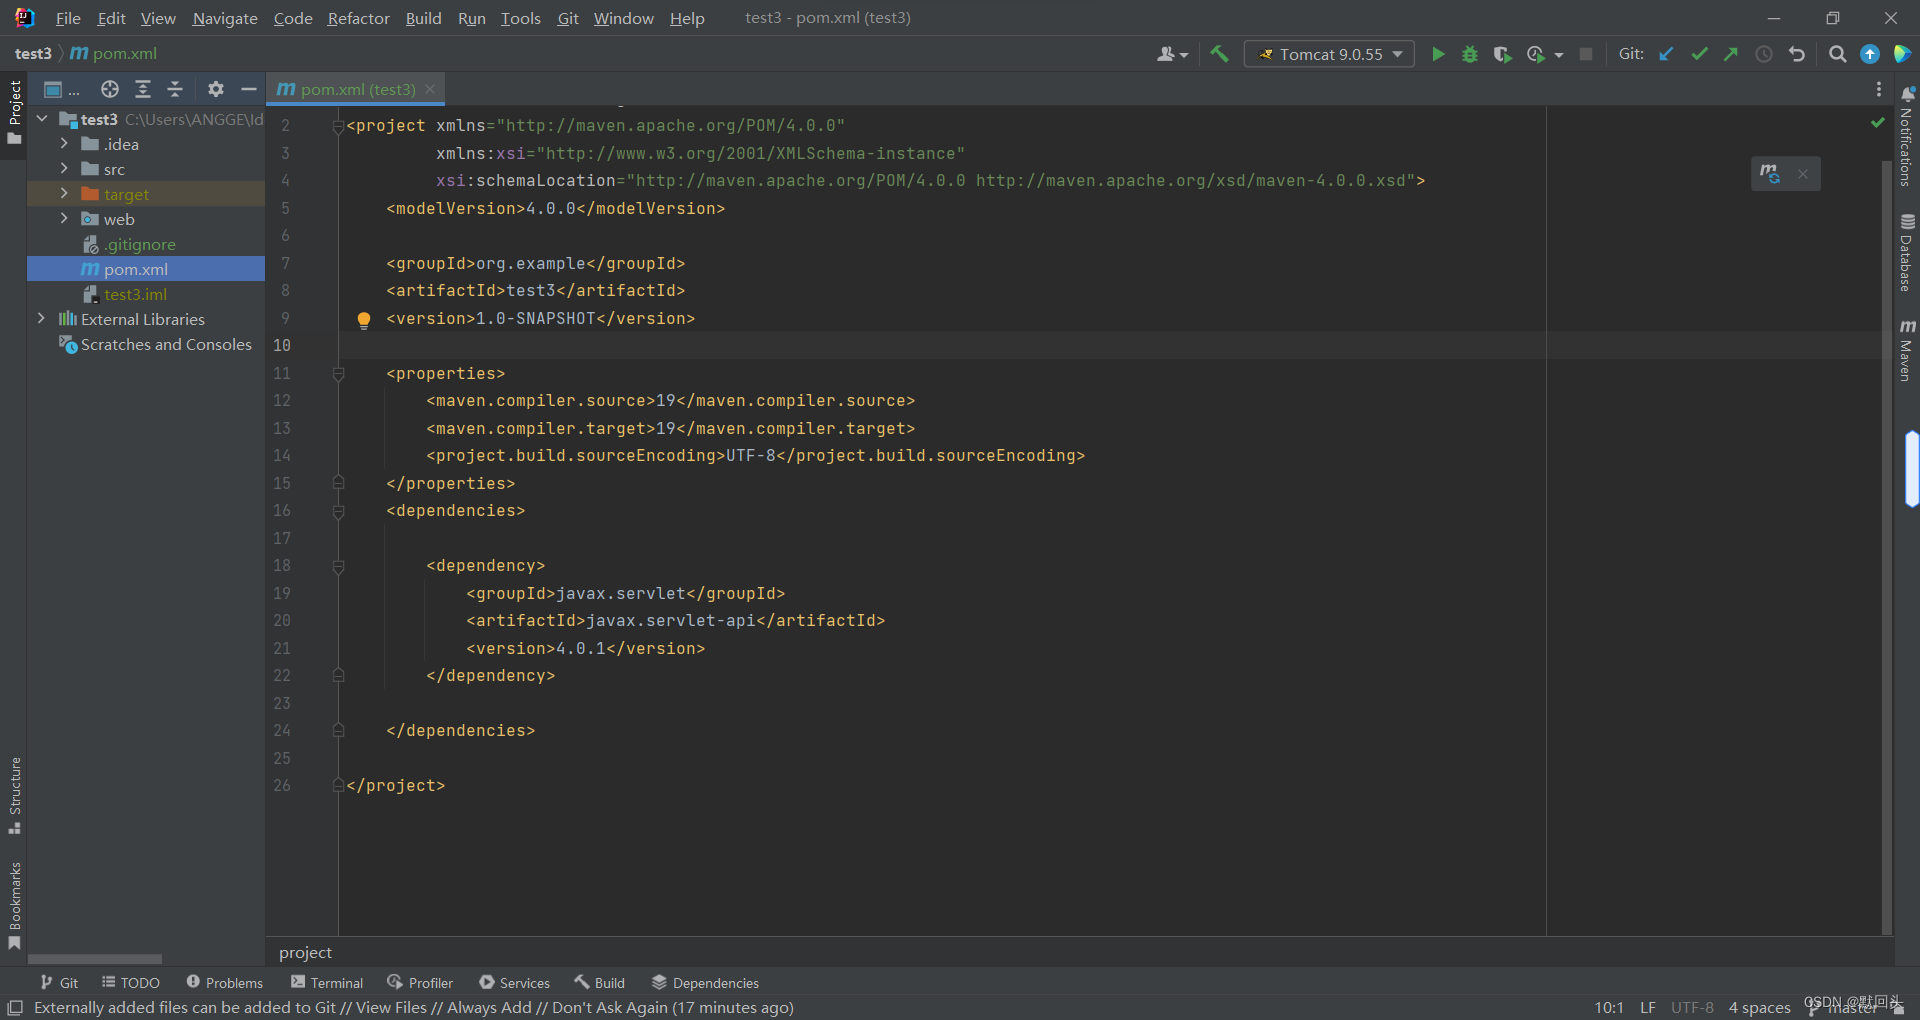The width and height of the screenshot is (1920, 1020).
Task: Start debugging using the bug icon
Action: click(x=1469, y=54)
